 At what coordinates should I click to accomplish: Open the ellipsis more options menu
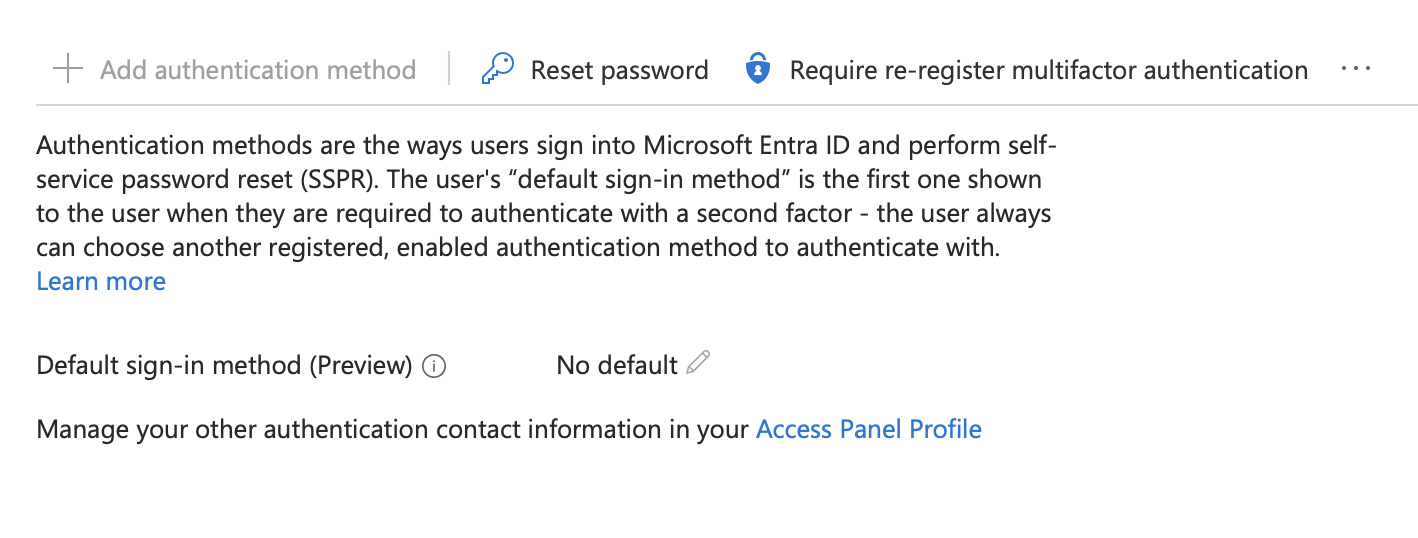pos(1356,70)
